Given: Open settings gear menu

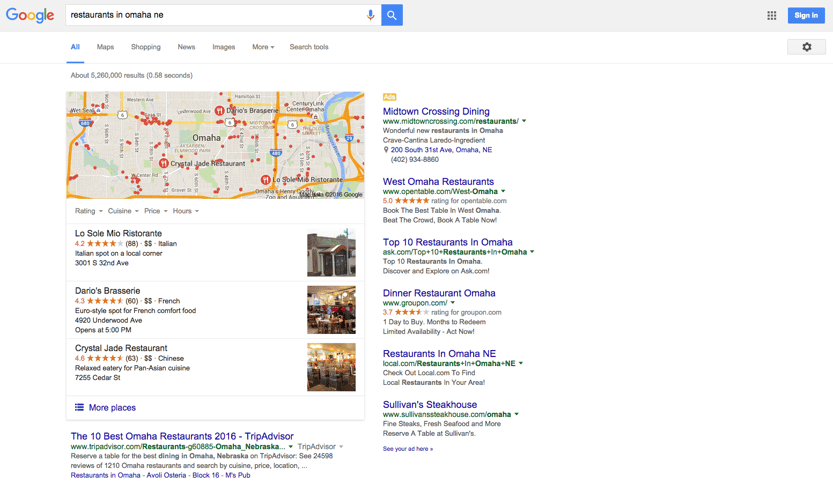Looking at the screenshot, I should (806, 47).
